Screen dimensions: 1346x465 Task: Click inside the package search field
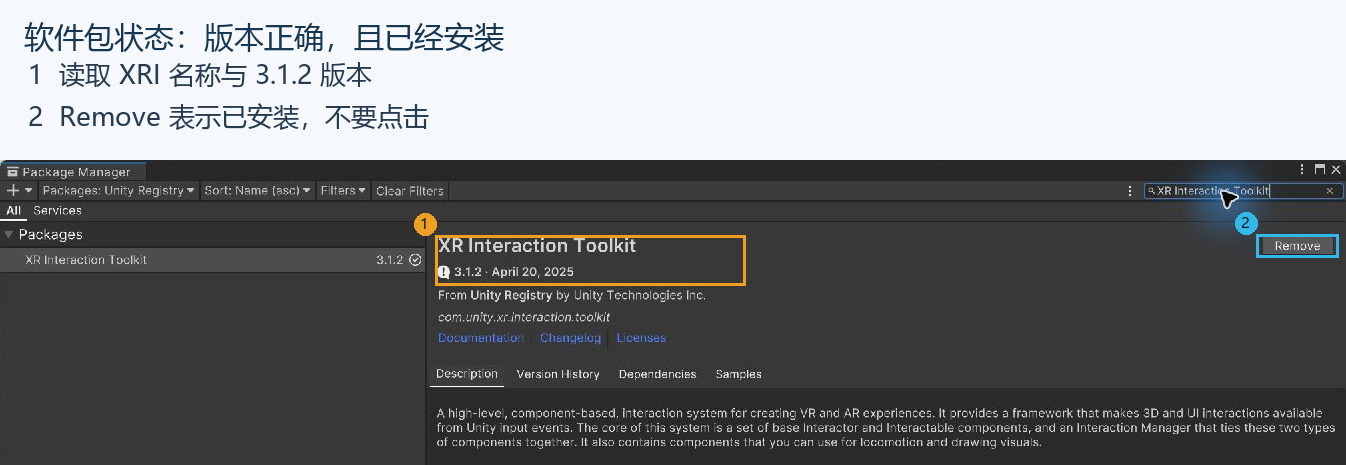pos(1242,191)
